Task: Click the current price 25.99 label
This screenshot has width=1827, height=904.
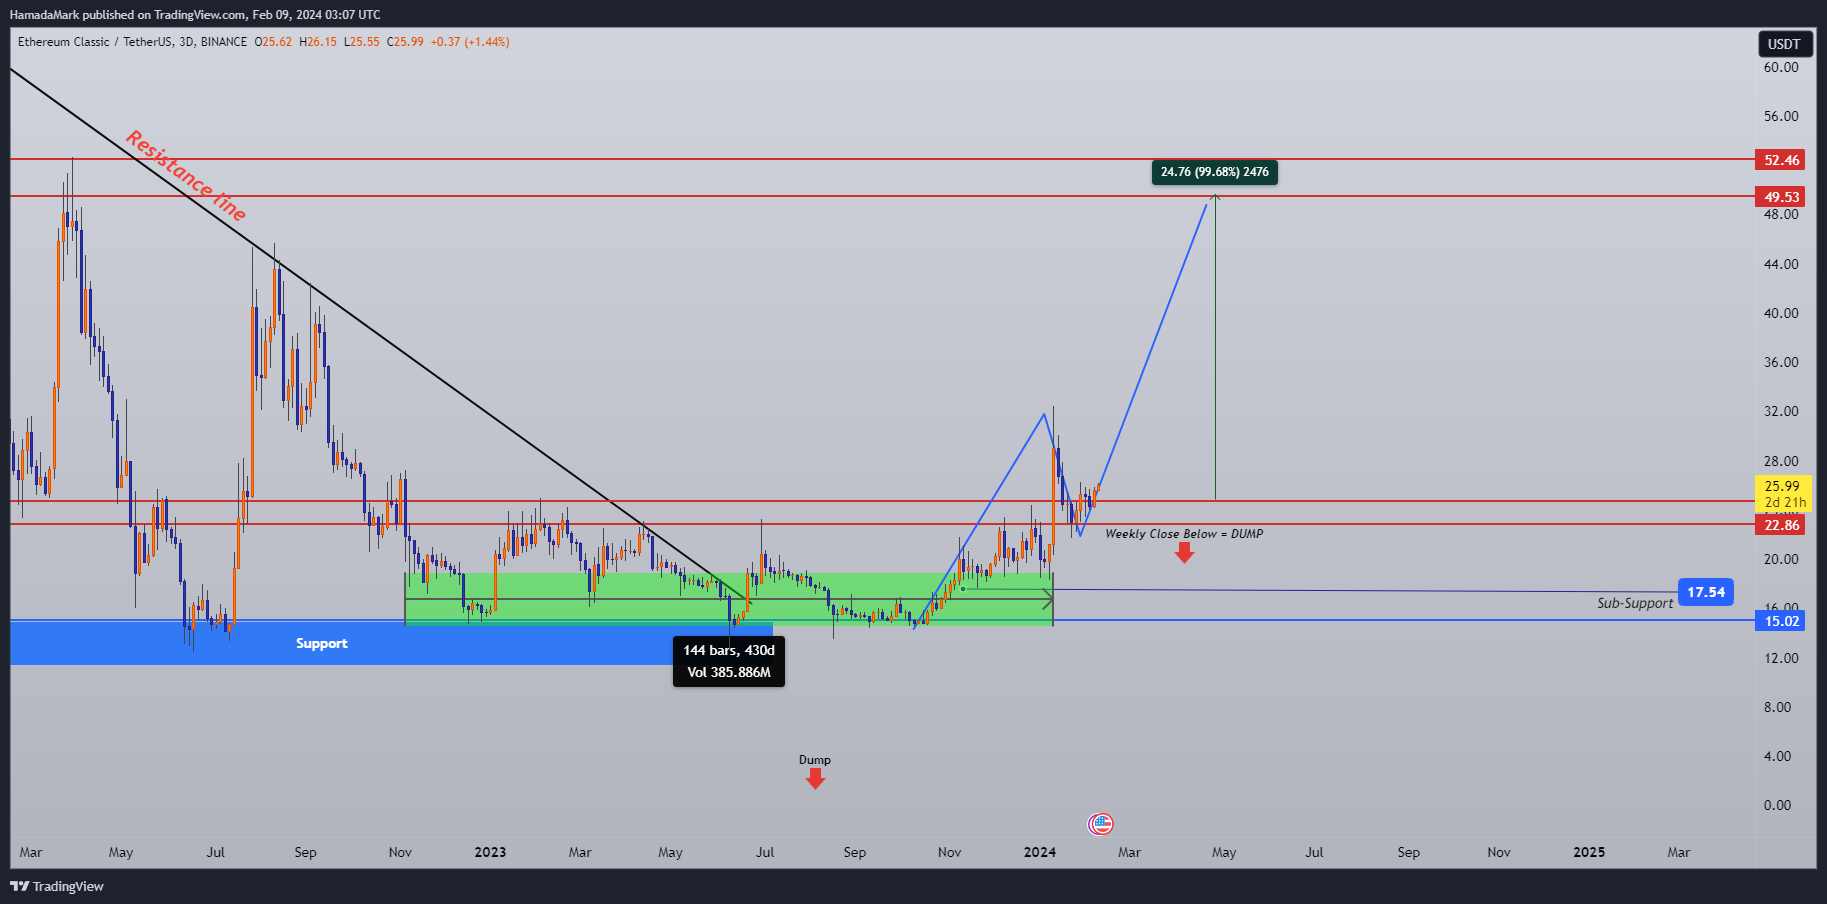Action: (1783, 493)
